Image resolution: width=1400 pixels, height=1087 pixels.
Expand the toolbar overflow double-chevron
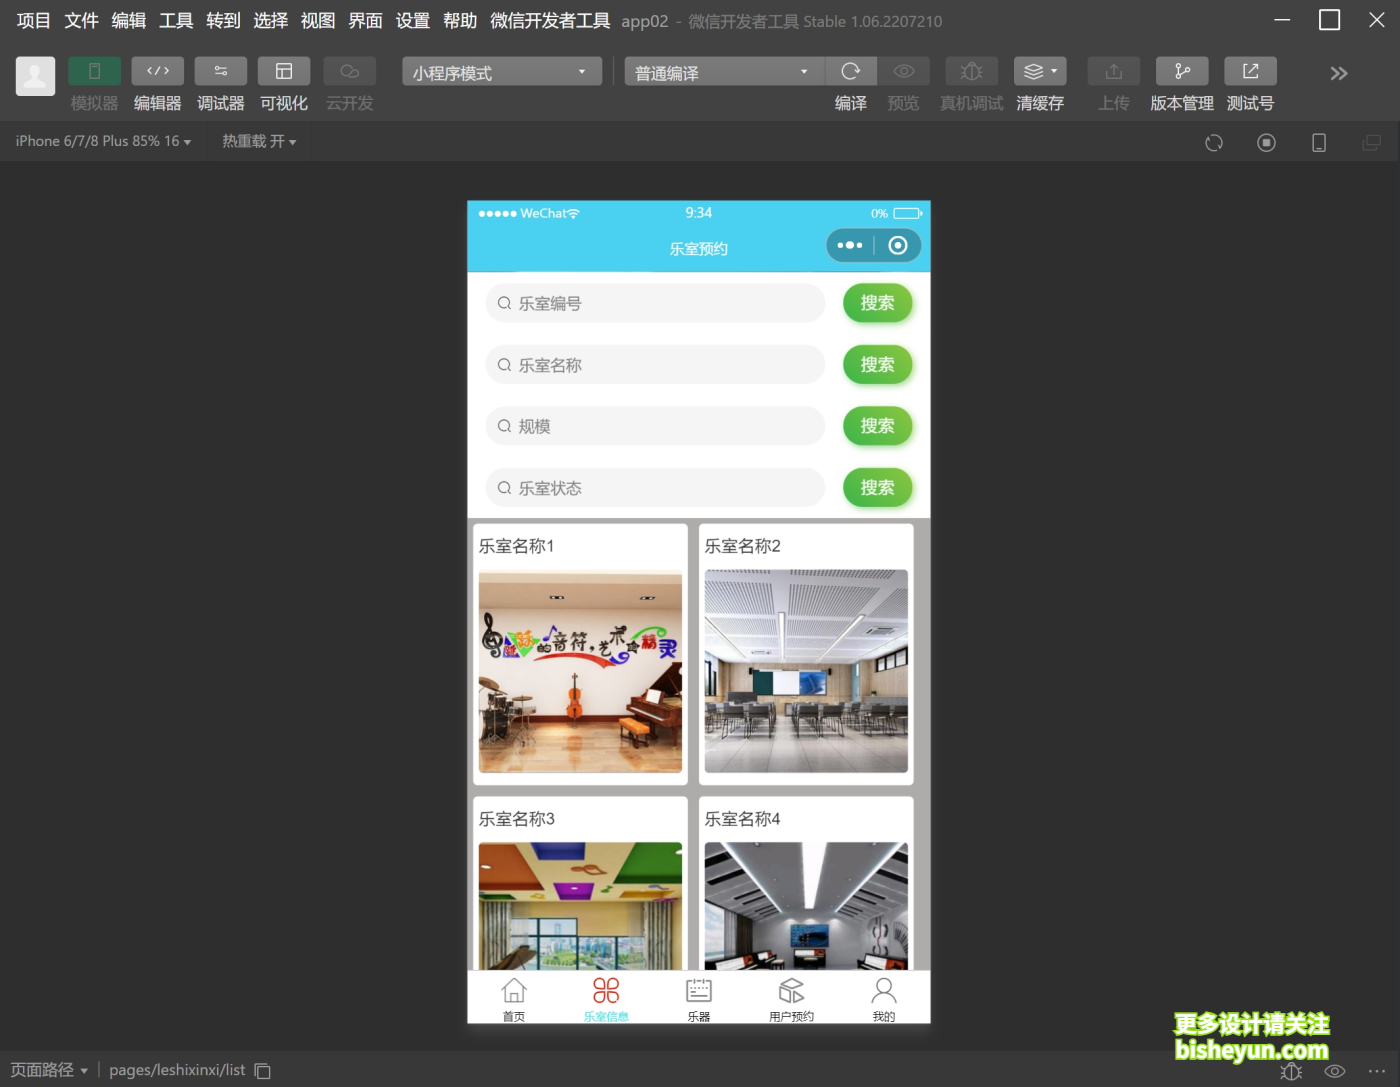click(x=1339, y=73)
